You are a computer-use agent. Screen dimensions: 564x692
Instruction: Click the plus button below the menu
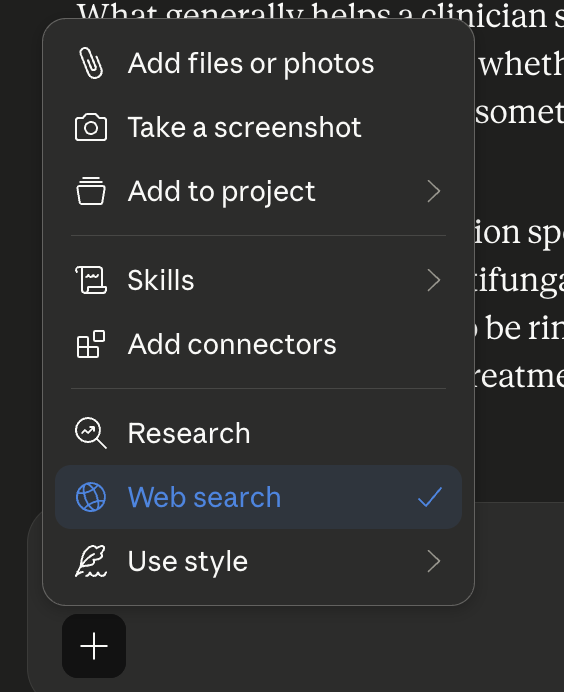coord(94,646)
